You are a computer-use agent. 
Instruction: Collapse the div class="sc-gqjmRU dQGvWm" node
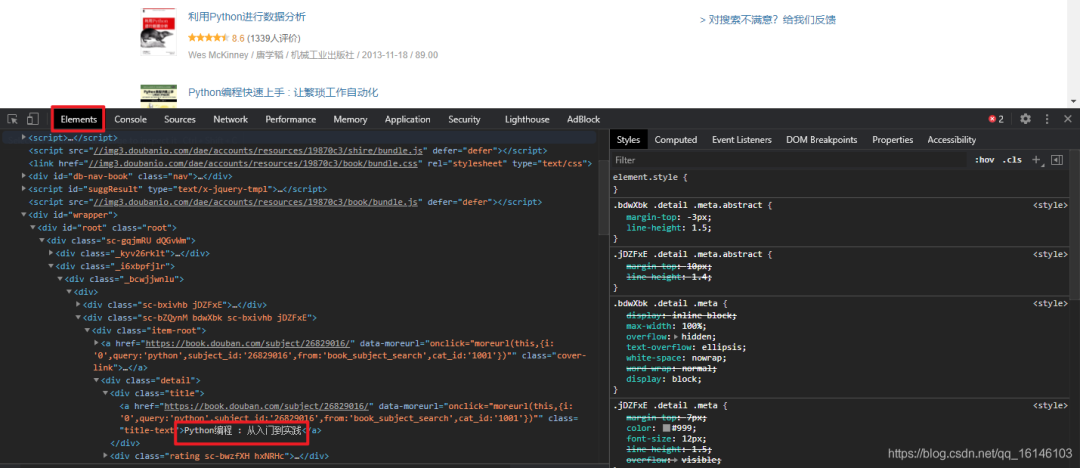pos(41,241)
